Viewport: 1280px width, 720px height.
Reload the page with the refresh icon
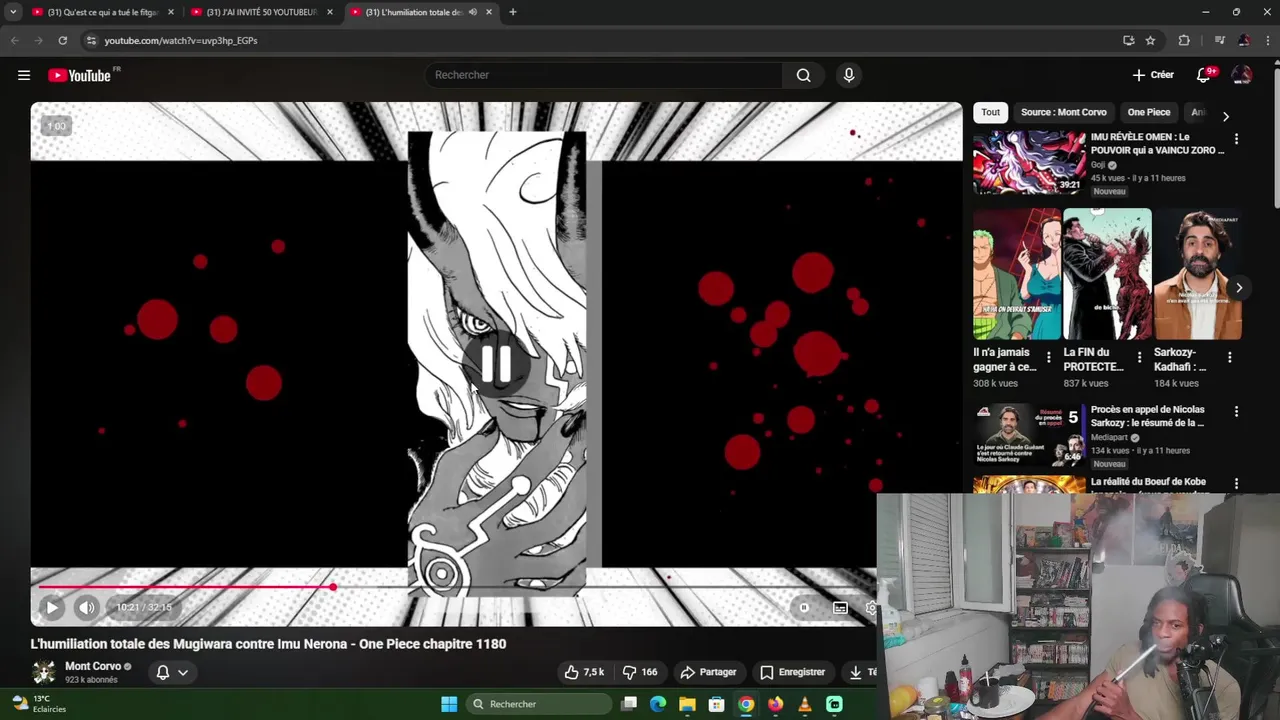(62, 40)
